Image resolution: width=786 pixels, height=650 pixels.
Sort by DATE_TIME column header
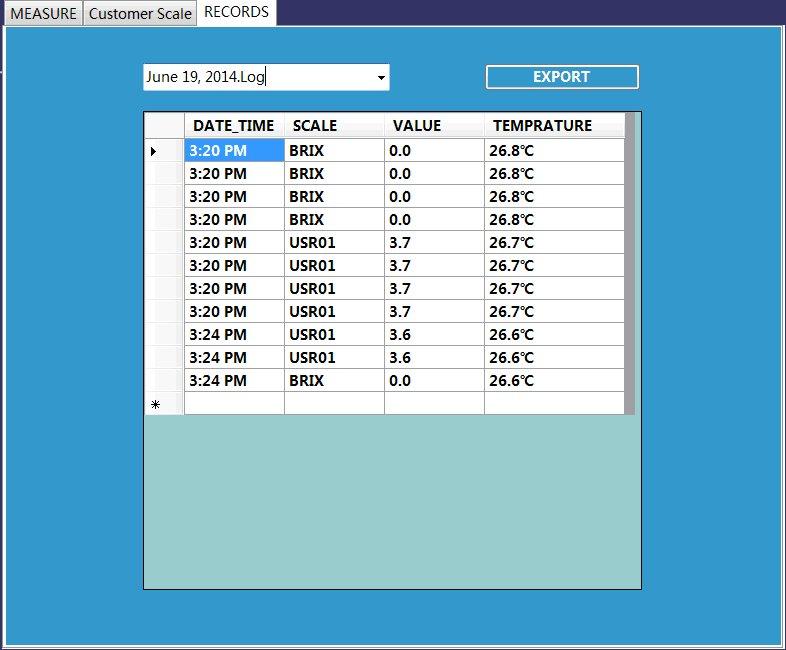pos(234,126)
